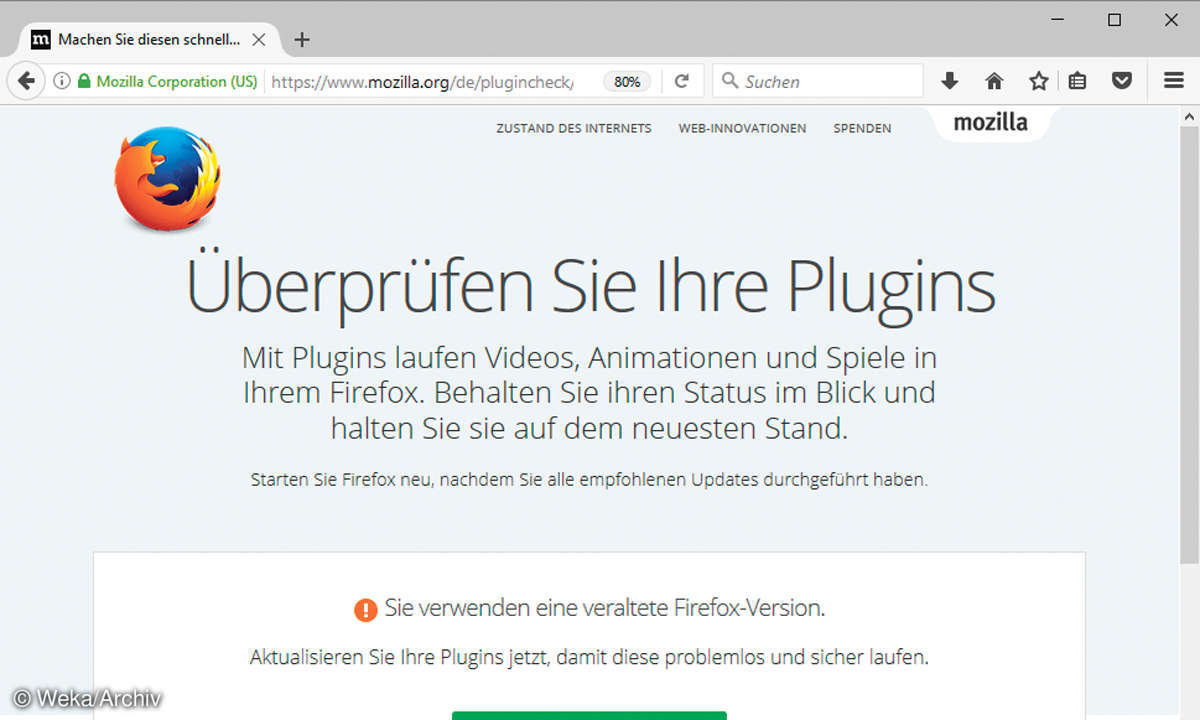Reset the 80% zoom indicator

[x=627, y=82]
